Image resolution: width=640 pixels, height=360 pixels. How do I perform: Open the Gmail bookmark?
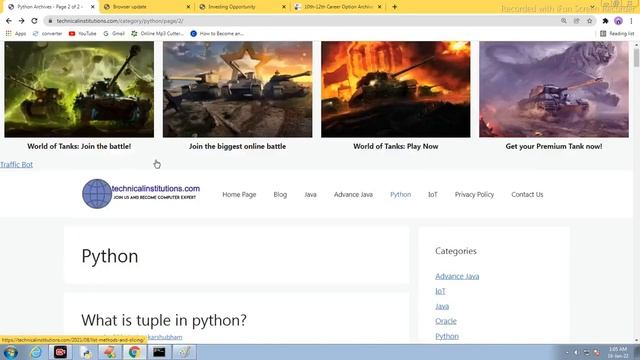(114, 33)
